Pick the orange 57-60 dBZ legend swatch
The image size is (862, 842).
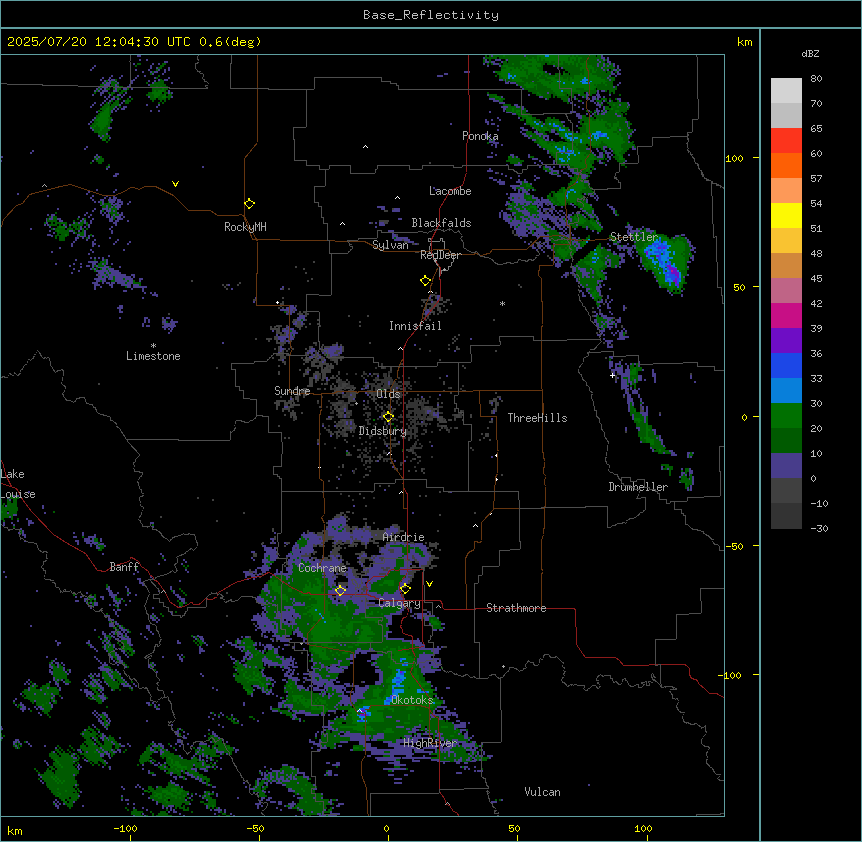click(x=786, y=166)
